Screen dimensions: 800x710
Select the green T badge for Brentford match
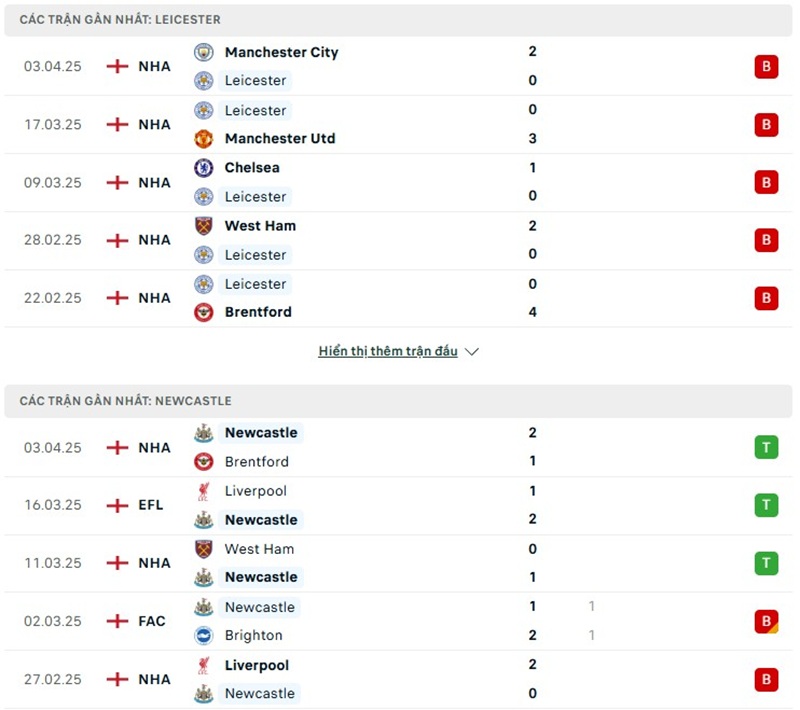click(766, 447)
